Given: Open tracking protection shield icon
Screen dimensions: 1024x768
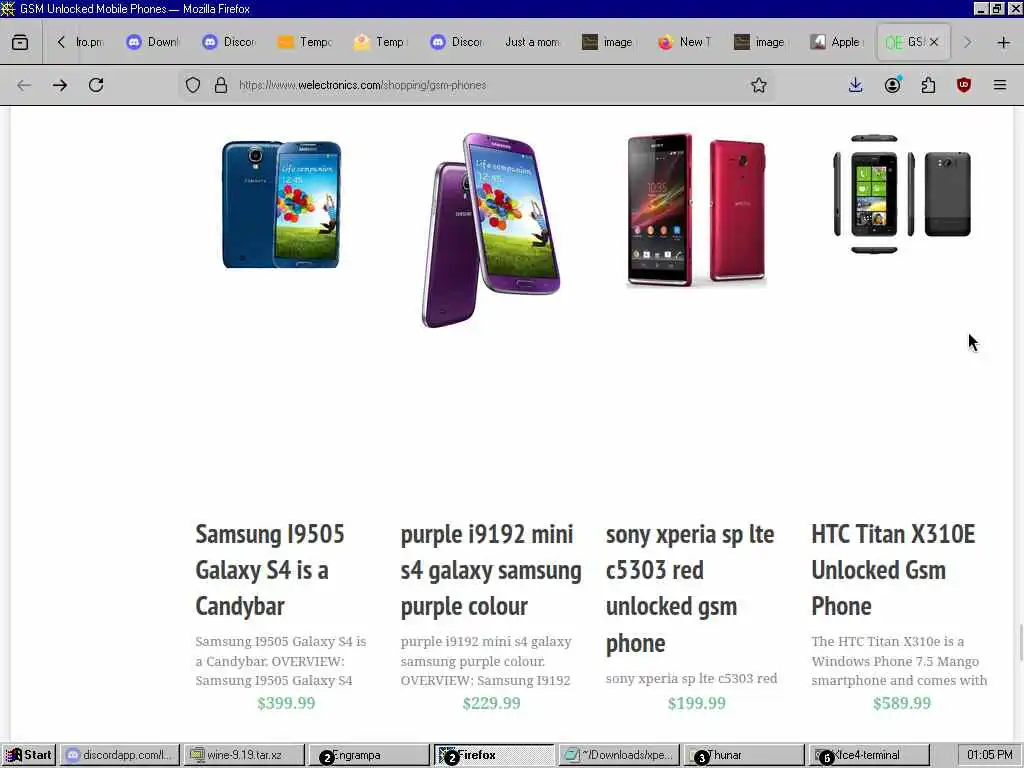Looking at the screenshot, I should click(193, 85).
